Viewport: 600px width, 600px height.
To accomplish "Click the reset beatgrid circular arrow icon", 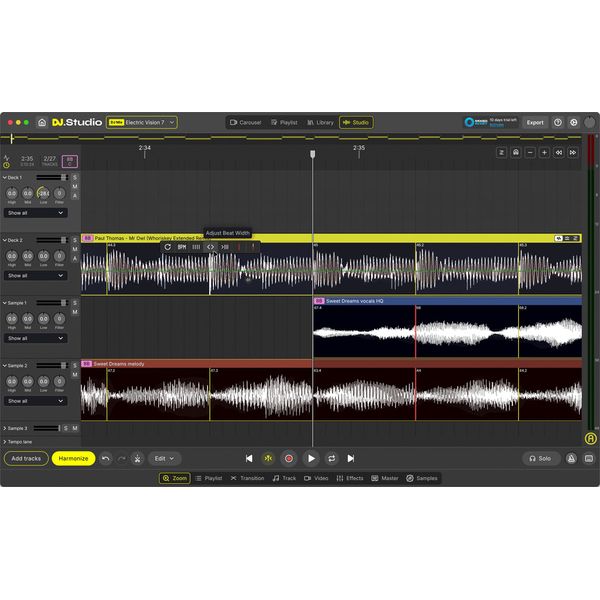I will click(168, 247).
